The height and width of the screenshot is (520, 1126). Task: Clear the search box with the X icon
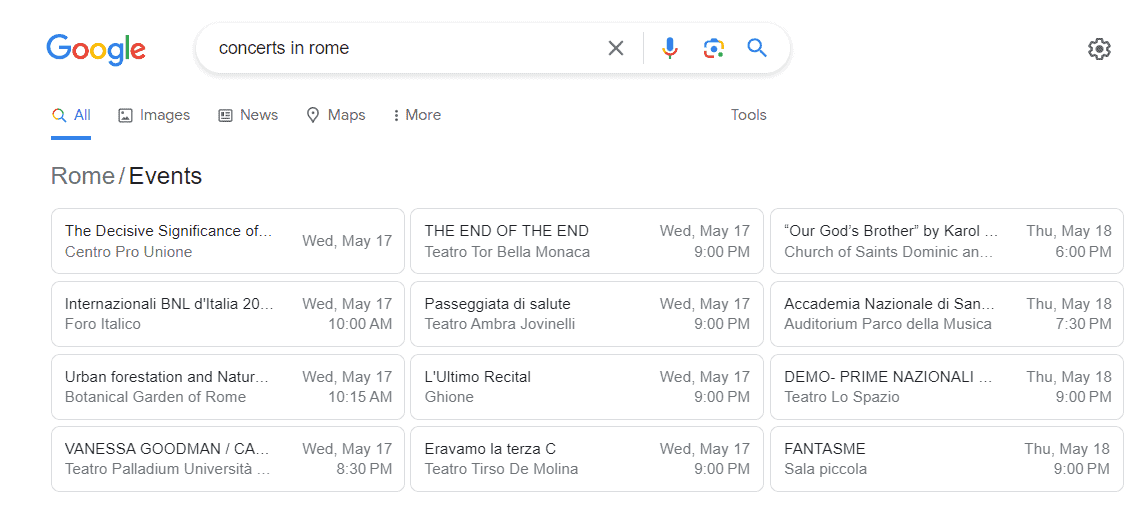(615, 48)
